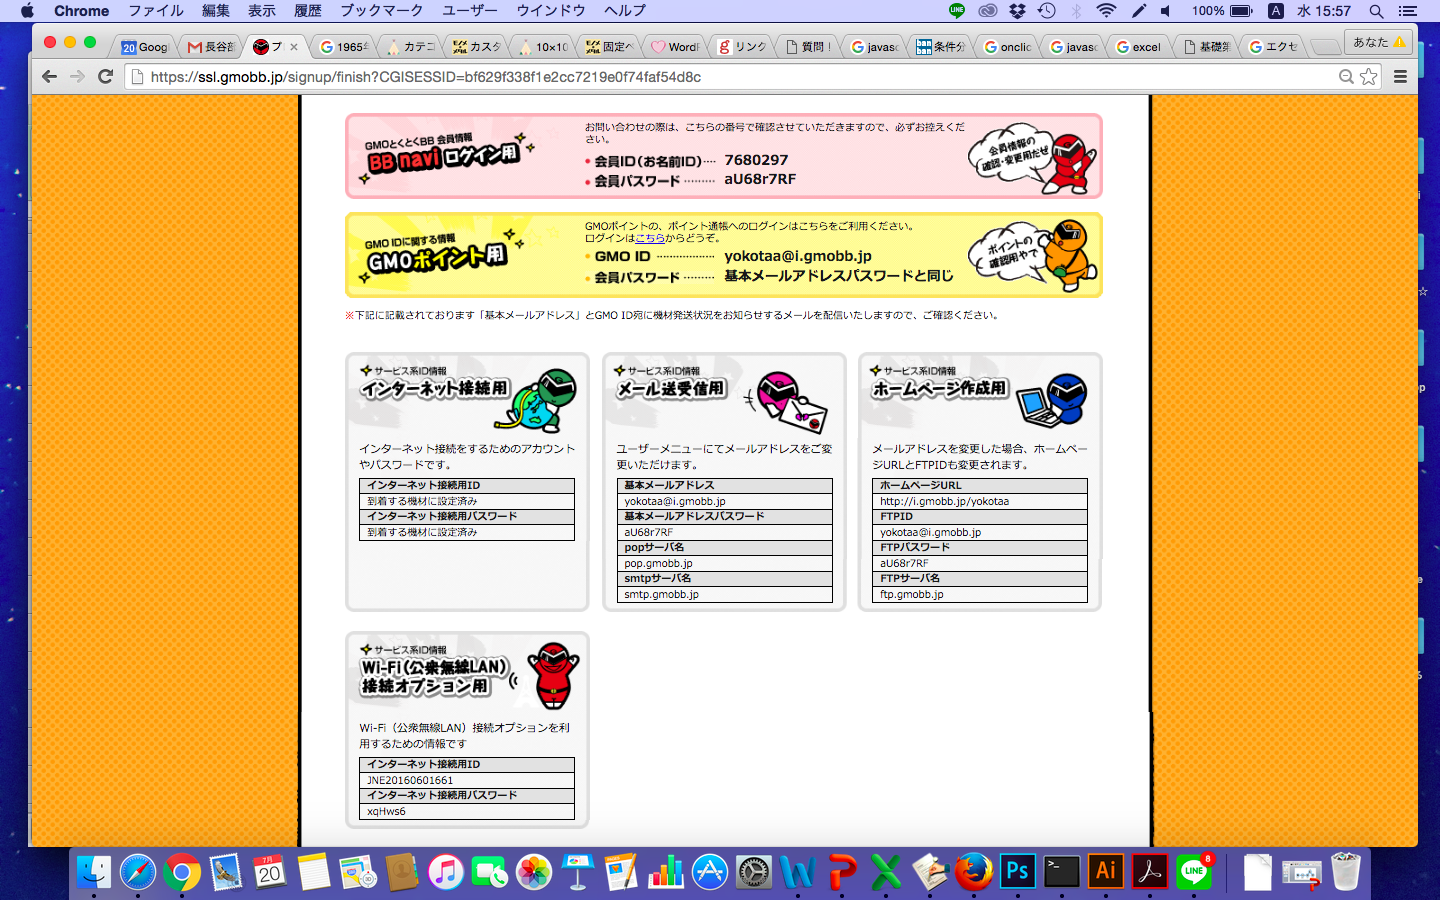Click the Spotlight search icon in menu bar
Viewport: 1440px width, 900px height.
[x=1376, y=11]
